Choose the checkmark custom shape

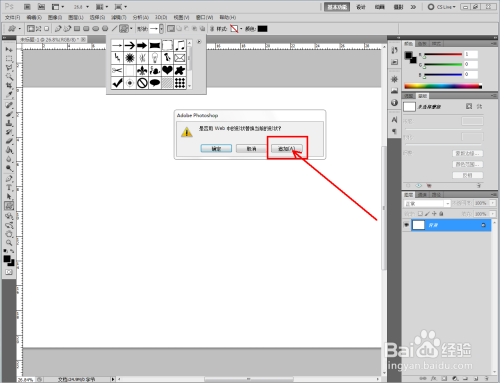pyautogui.click(x=117, y=83)
